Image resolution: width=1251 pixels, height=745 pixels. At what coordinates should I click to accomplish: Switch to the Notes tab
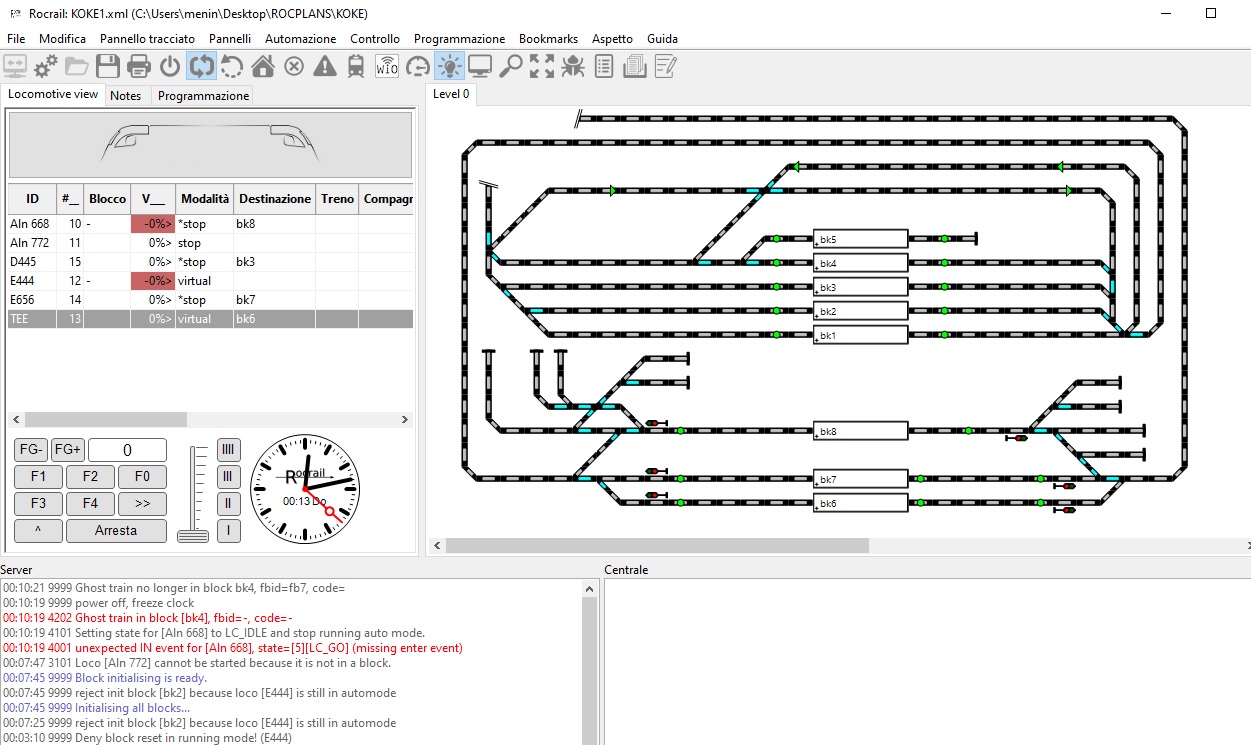[126, 96]
